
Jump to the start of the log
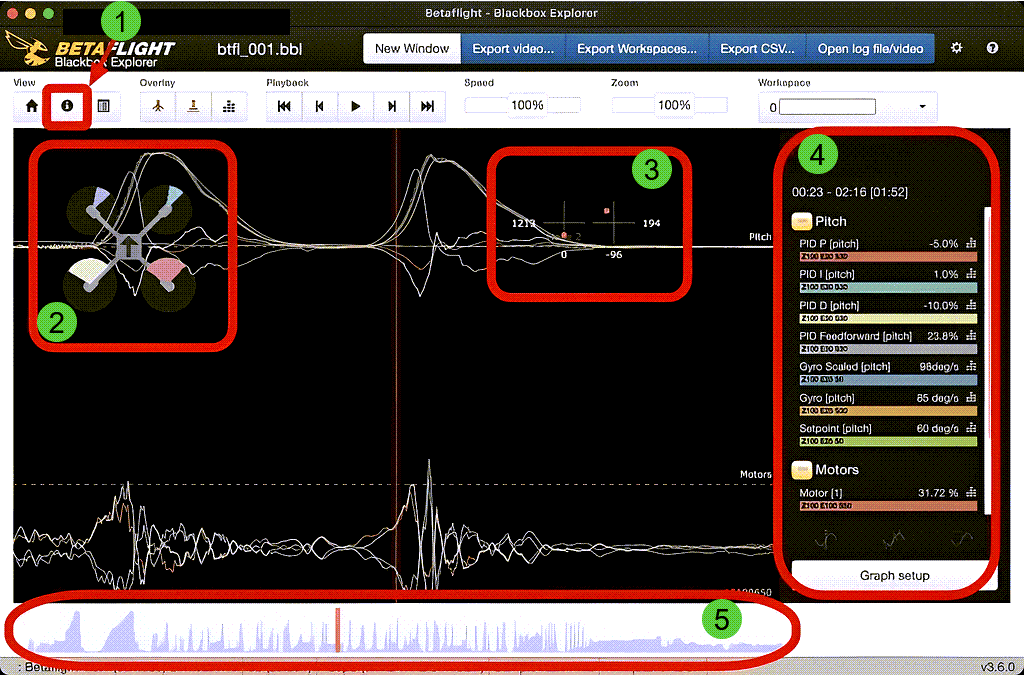pyautogui.click(x=284, y=106)
